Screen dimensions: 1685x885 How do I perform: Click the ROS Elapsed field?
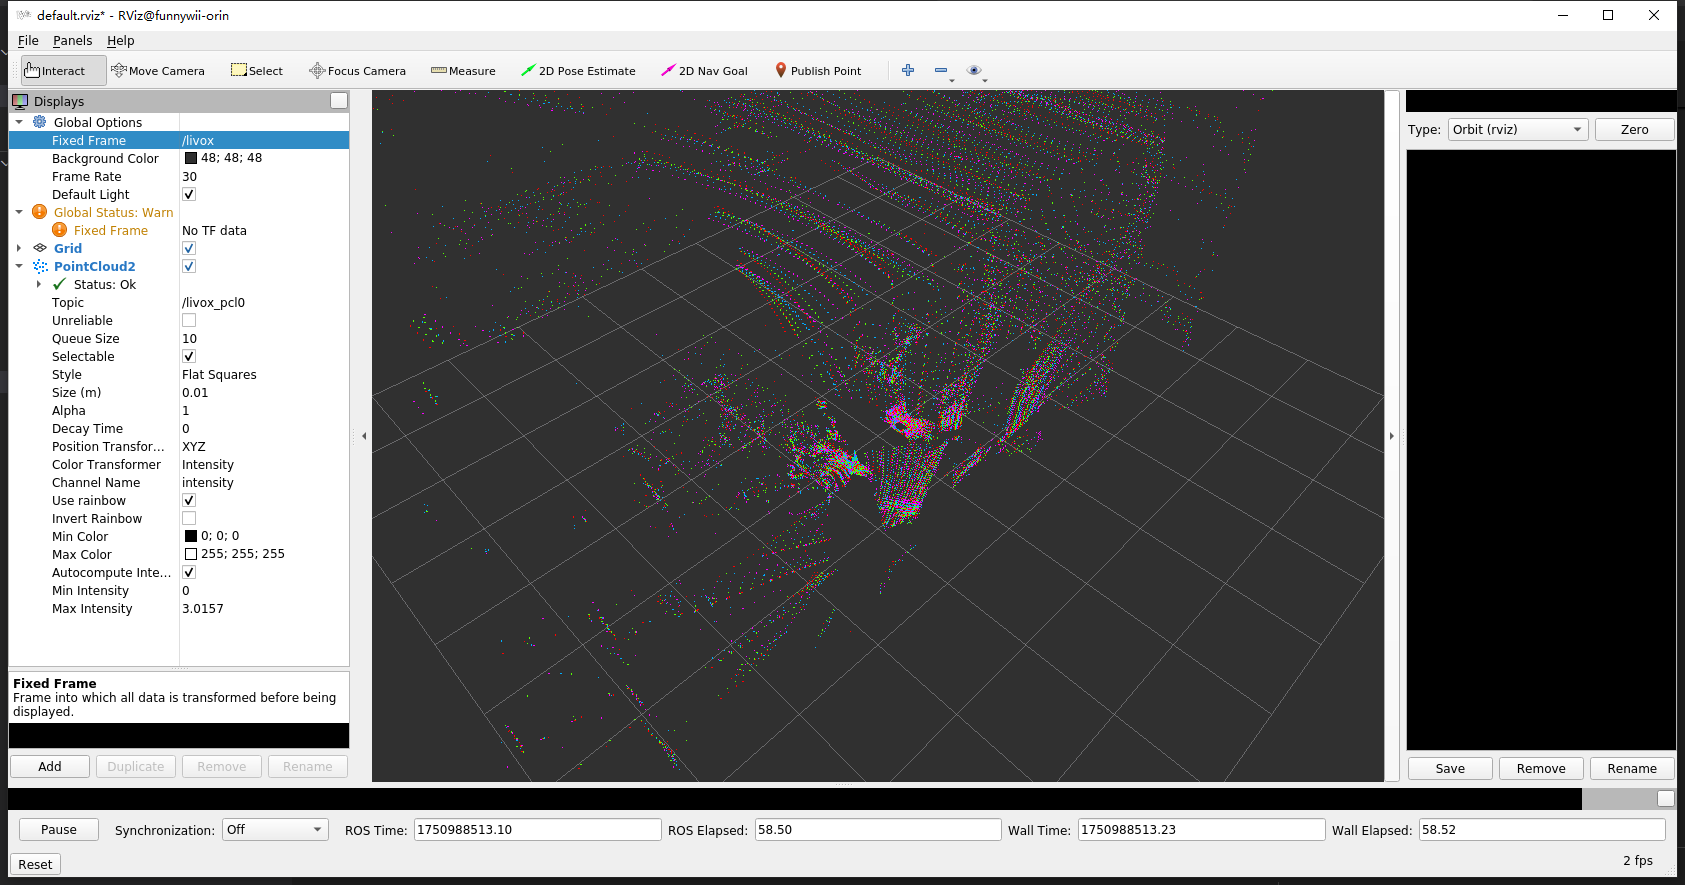[878, 830]
